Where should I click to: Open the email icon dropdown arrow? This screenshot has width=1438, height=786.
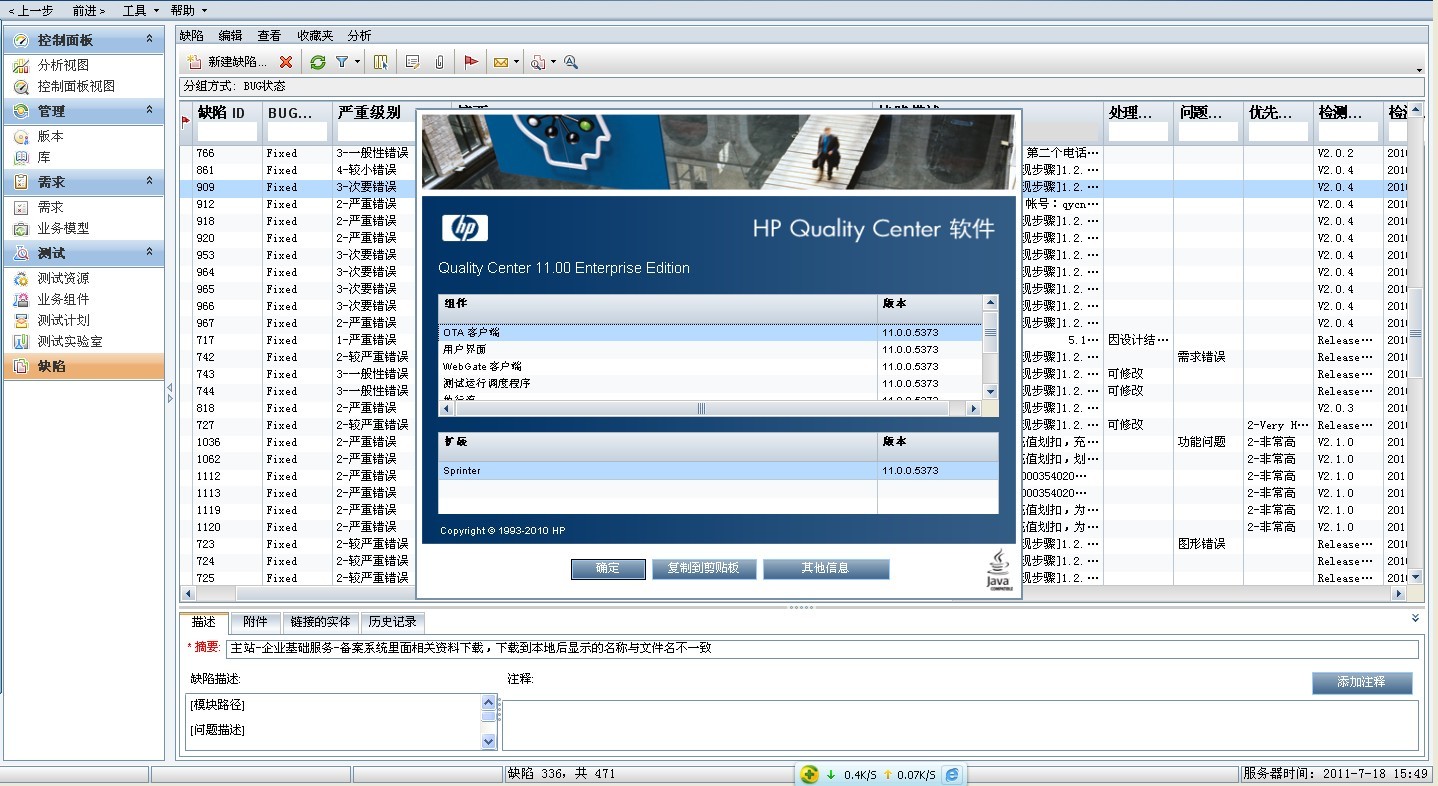click(516, 62)
